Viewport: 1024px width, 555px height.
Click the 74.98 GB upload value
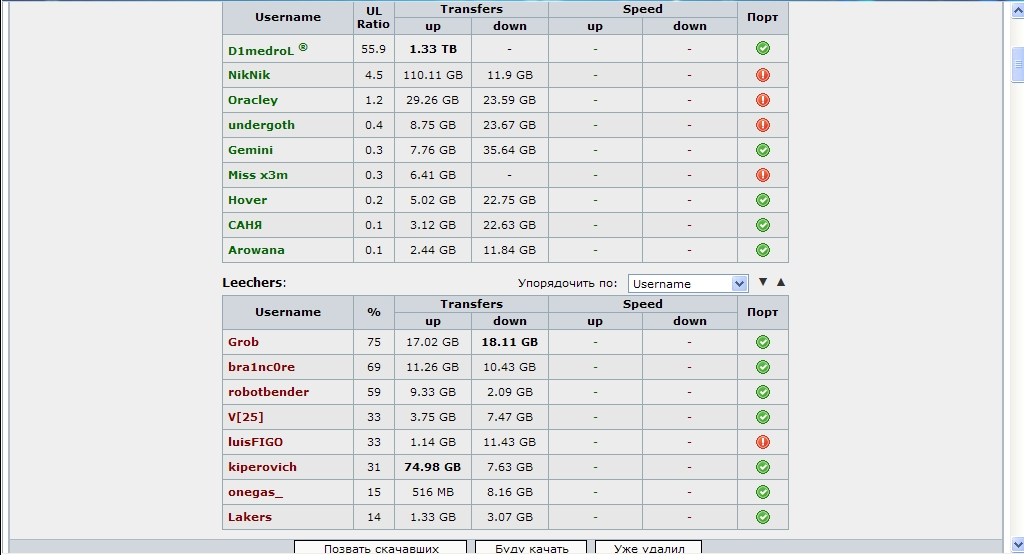432,467
